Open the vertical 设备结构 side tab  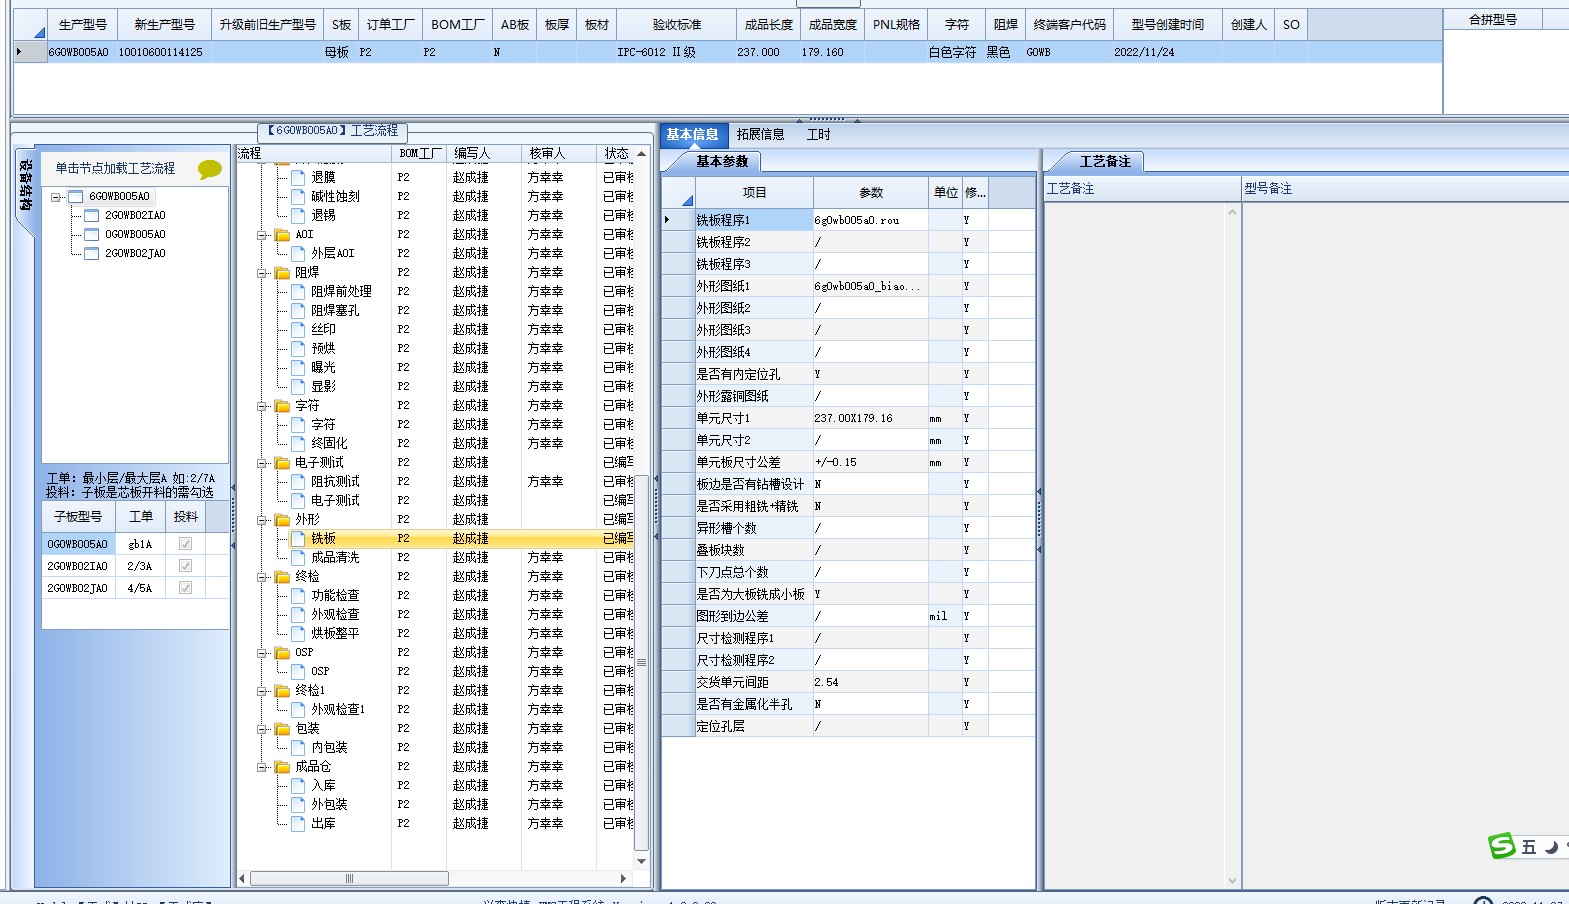[25, 187]
